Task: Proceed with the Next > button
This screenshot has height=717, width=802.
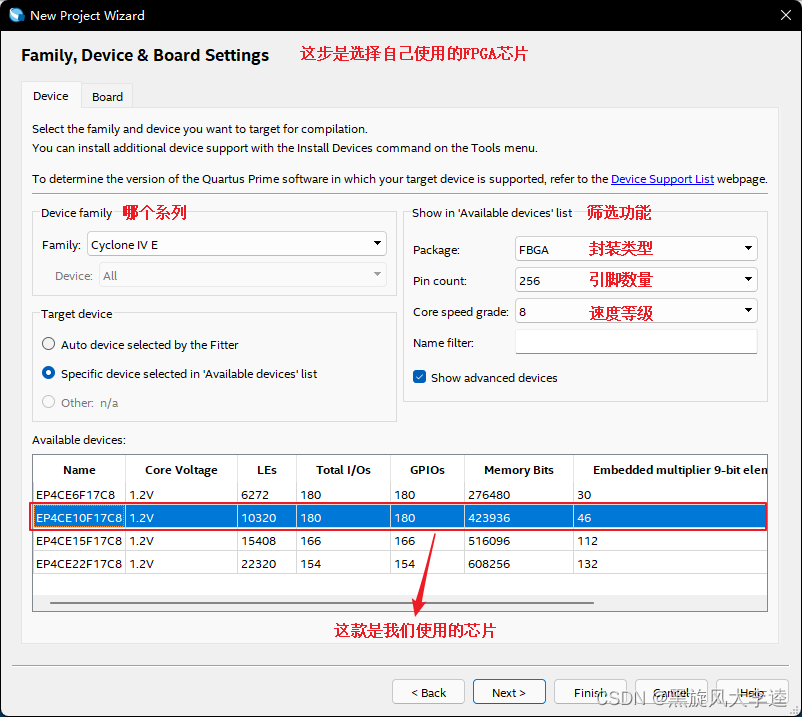Action: pos(509,692)
